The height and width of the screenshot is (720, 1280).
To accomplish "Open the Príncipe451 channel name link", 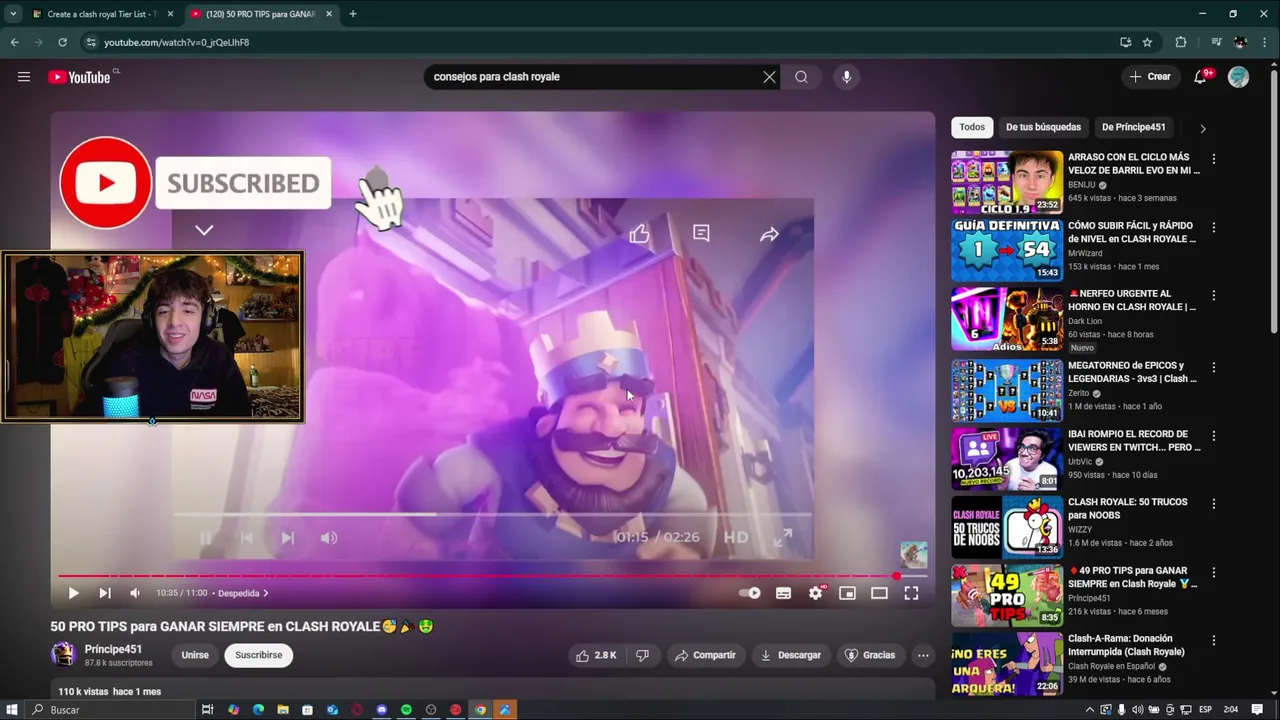I will tap(113, 649).
